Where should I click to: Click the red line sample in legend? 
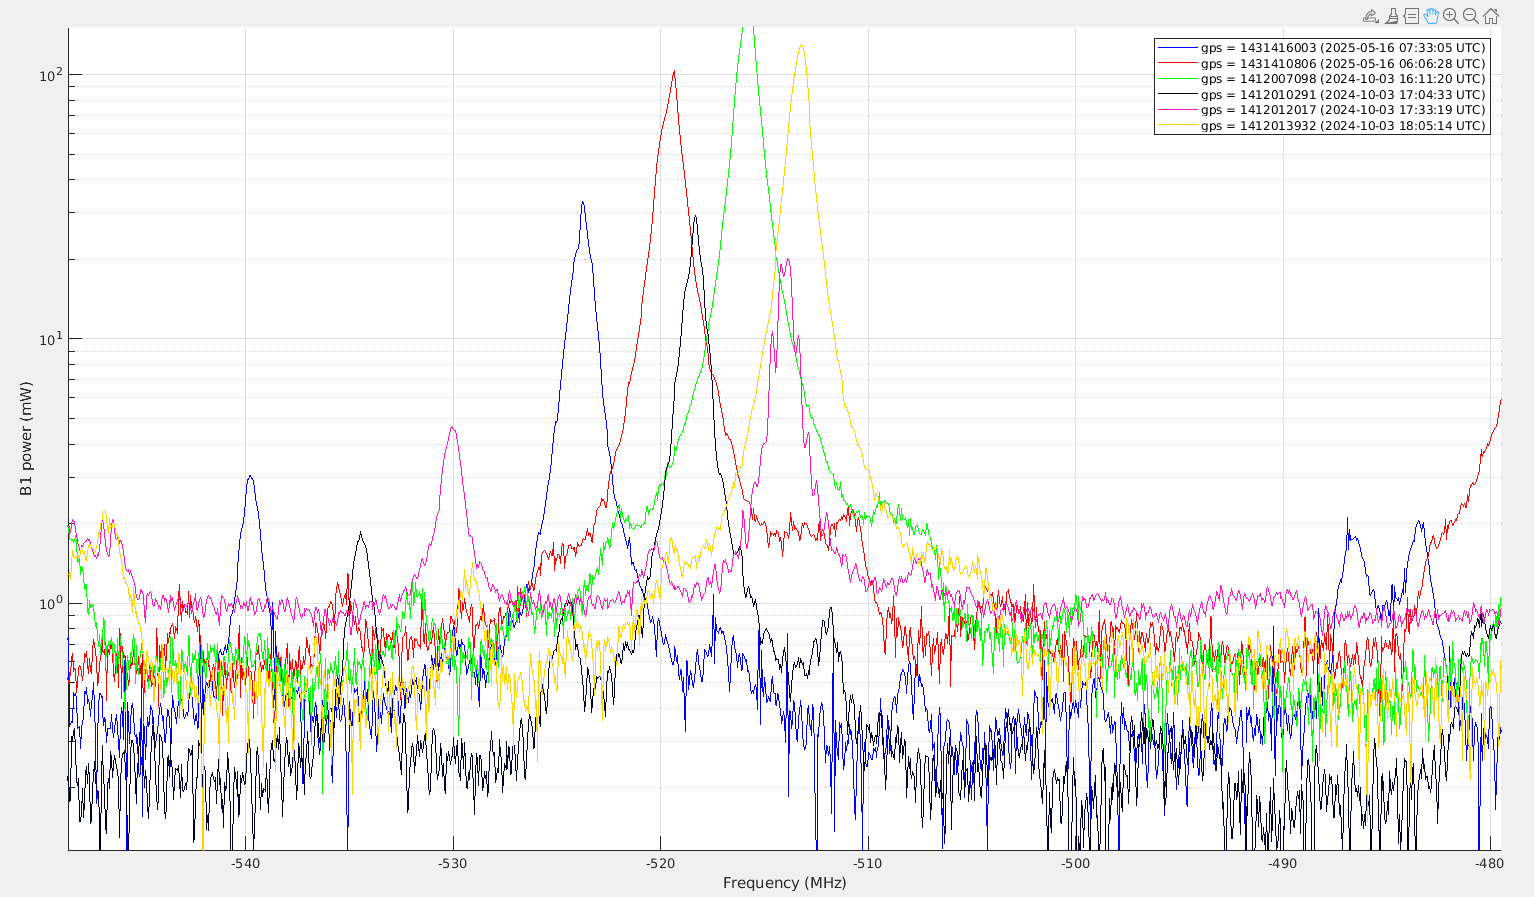tap(1178, 63)
